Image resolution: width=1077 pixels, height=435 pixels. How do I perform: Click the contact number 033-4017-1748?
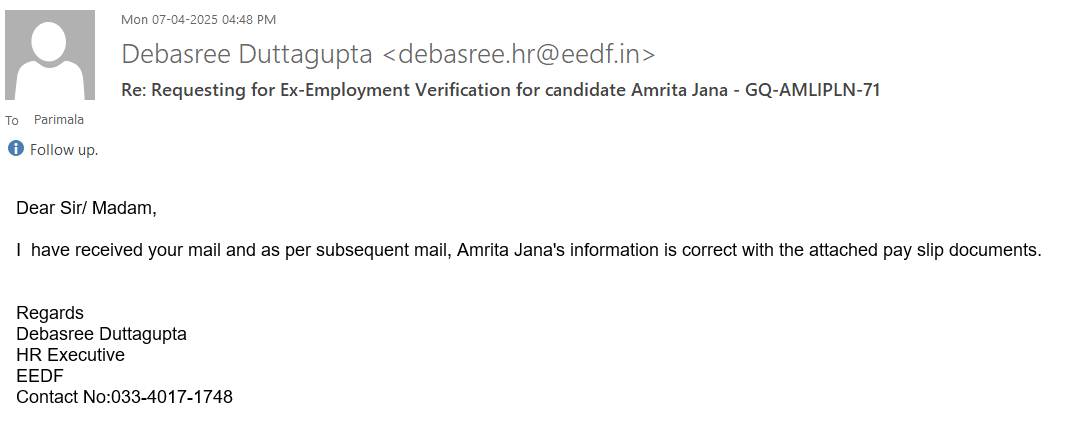171,397
